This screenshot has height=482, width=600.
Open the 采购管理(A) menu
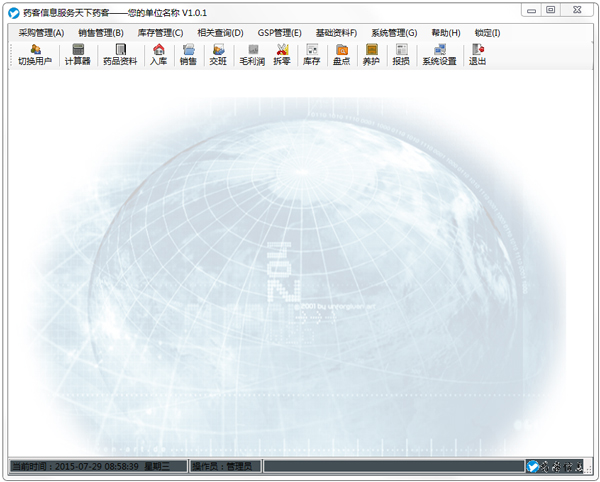[x=41, y=32]
